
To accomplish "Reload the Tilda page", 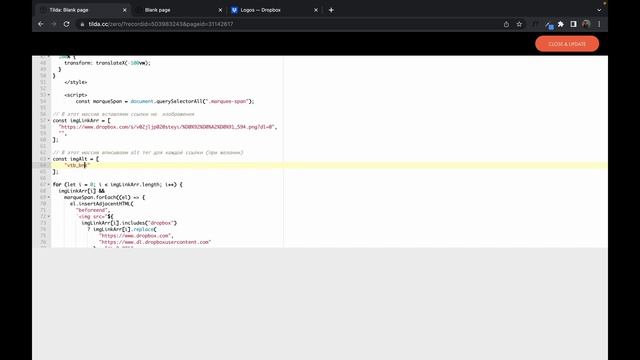I will point(67,24).
